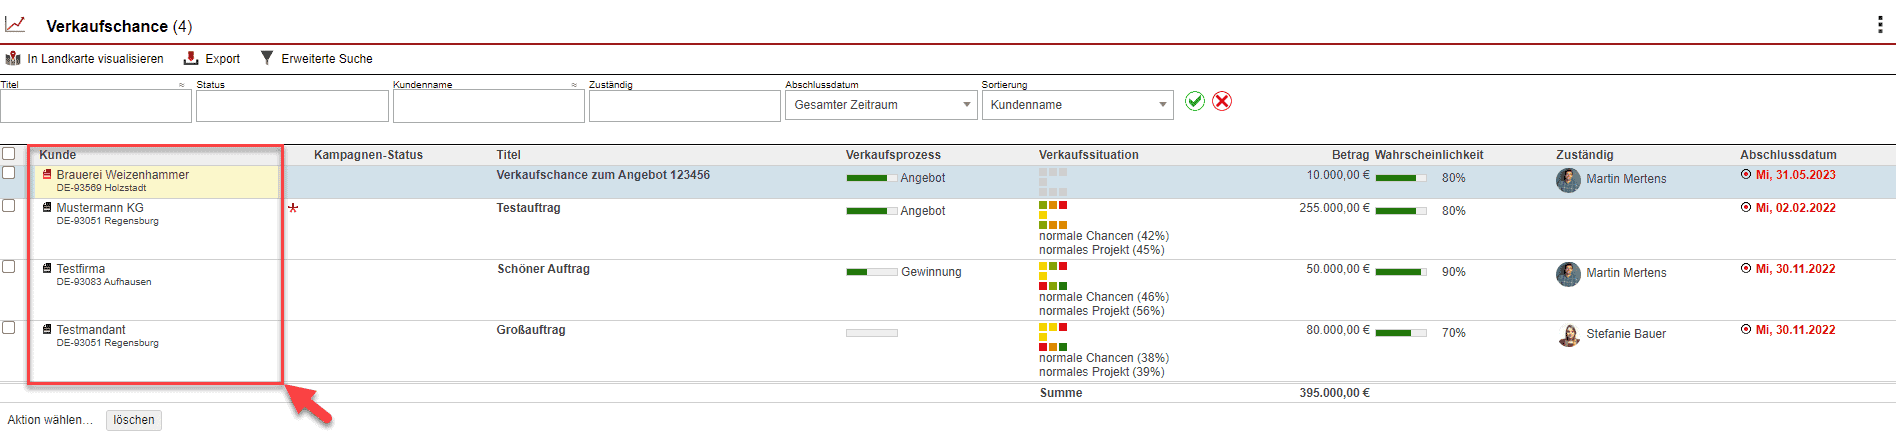This screenshot has width=1896, height=436.
Task: Click Martin Mertens avatar in first row
Action: pyautogui.click(x=1568, y=180)
